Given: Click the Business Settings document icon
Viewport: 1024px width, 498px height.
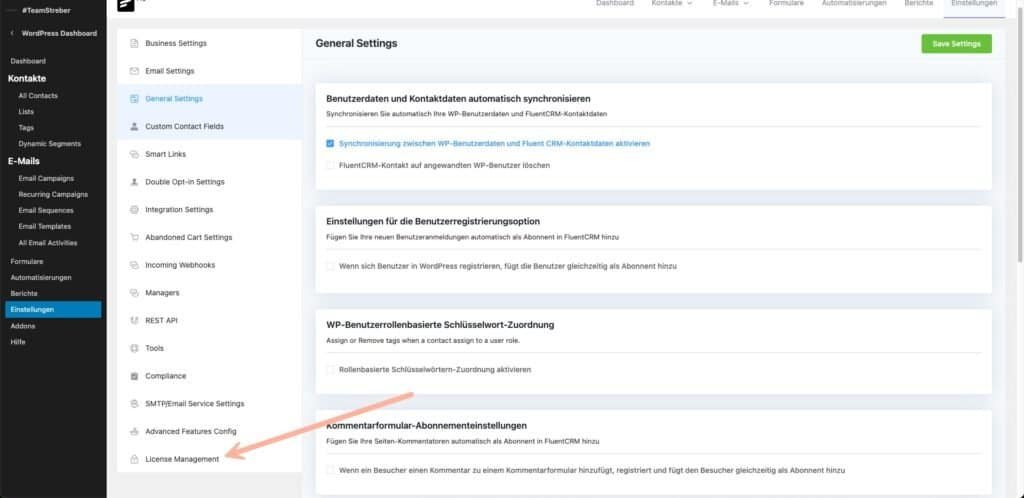Looking at the screenshot, I should [135, 44].
